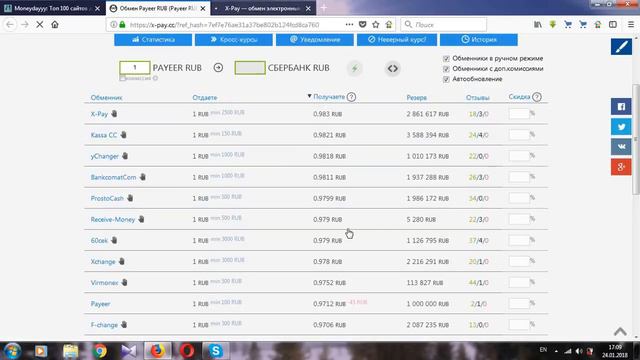Open Firefox hamburger menu
Viewport: 640px width, 360px height.
631,24
